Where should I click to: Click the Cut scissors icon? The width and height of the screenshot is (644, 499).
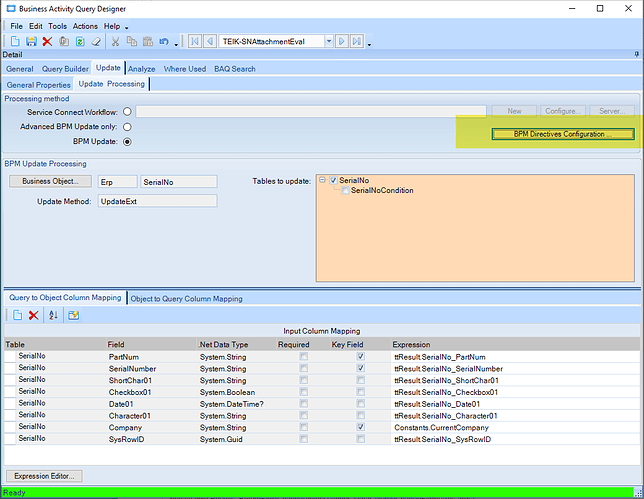115,41
